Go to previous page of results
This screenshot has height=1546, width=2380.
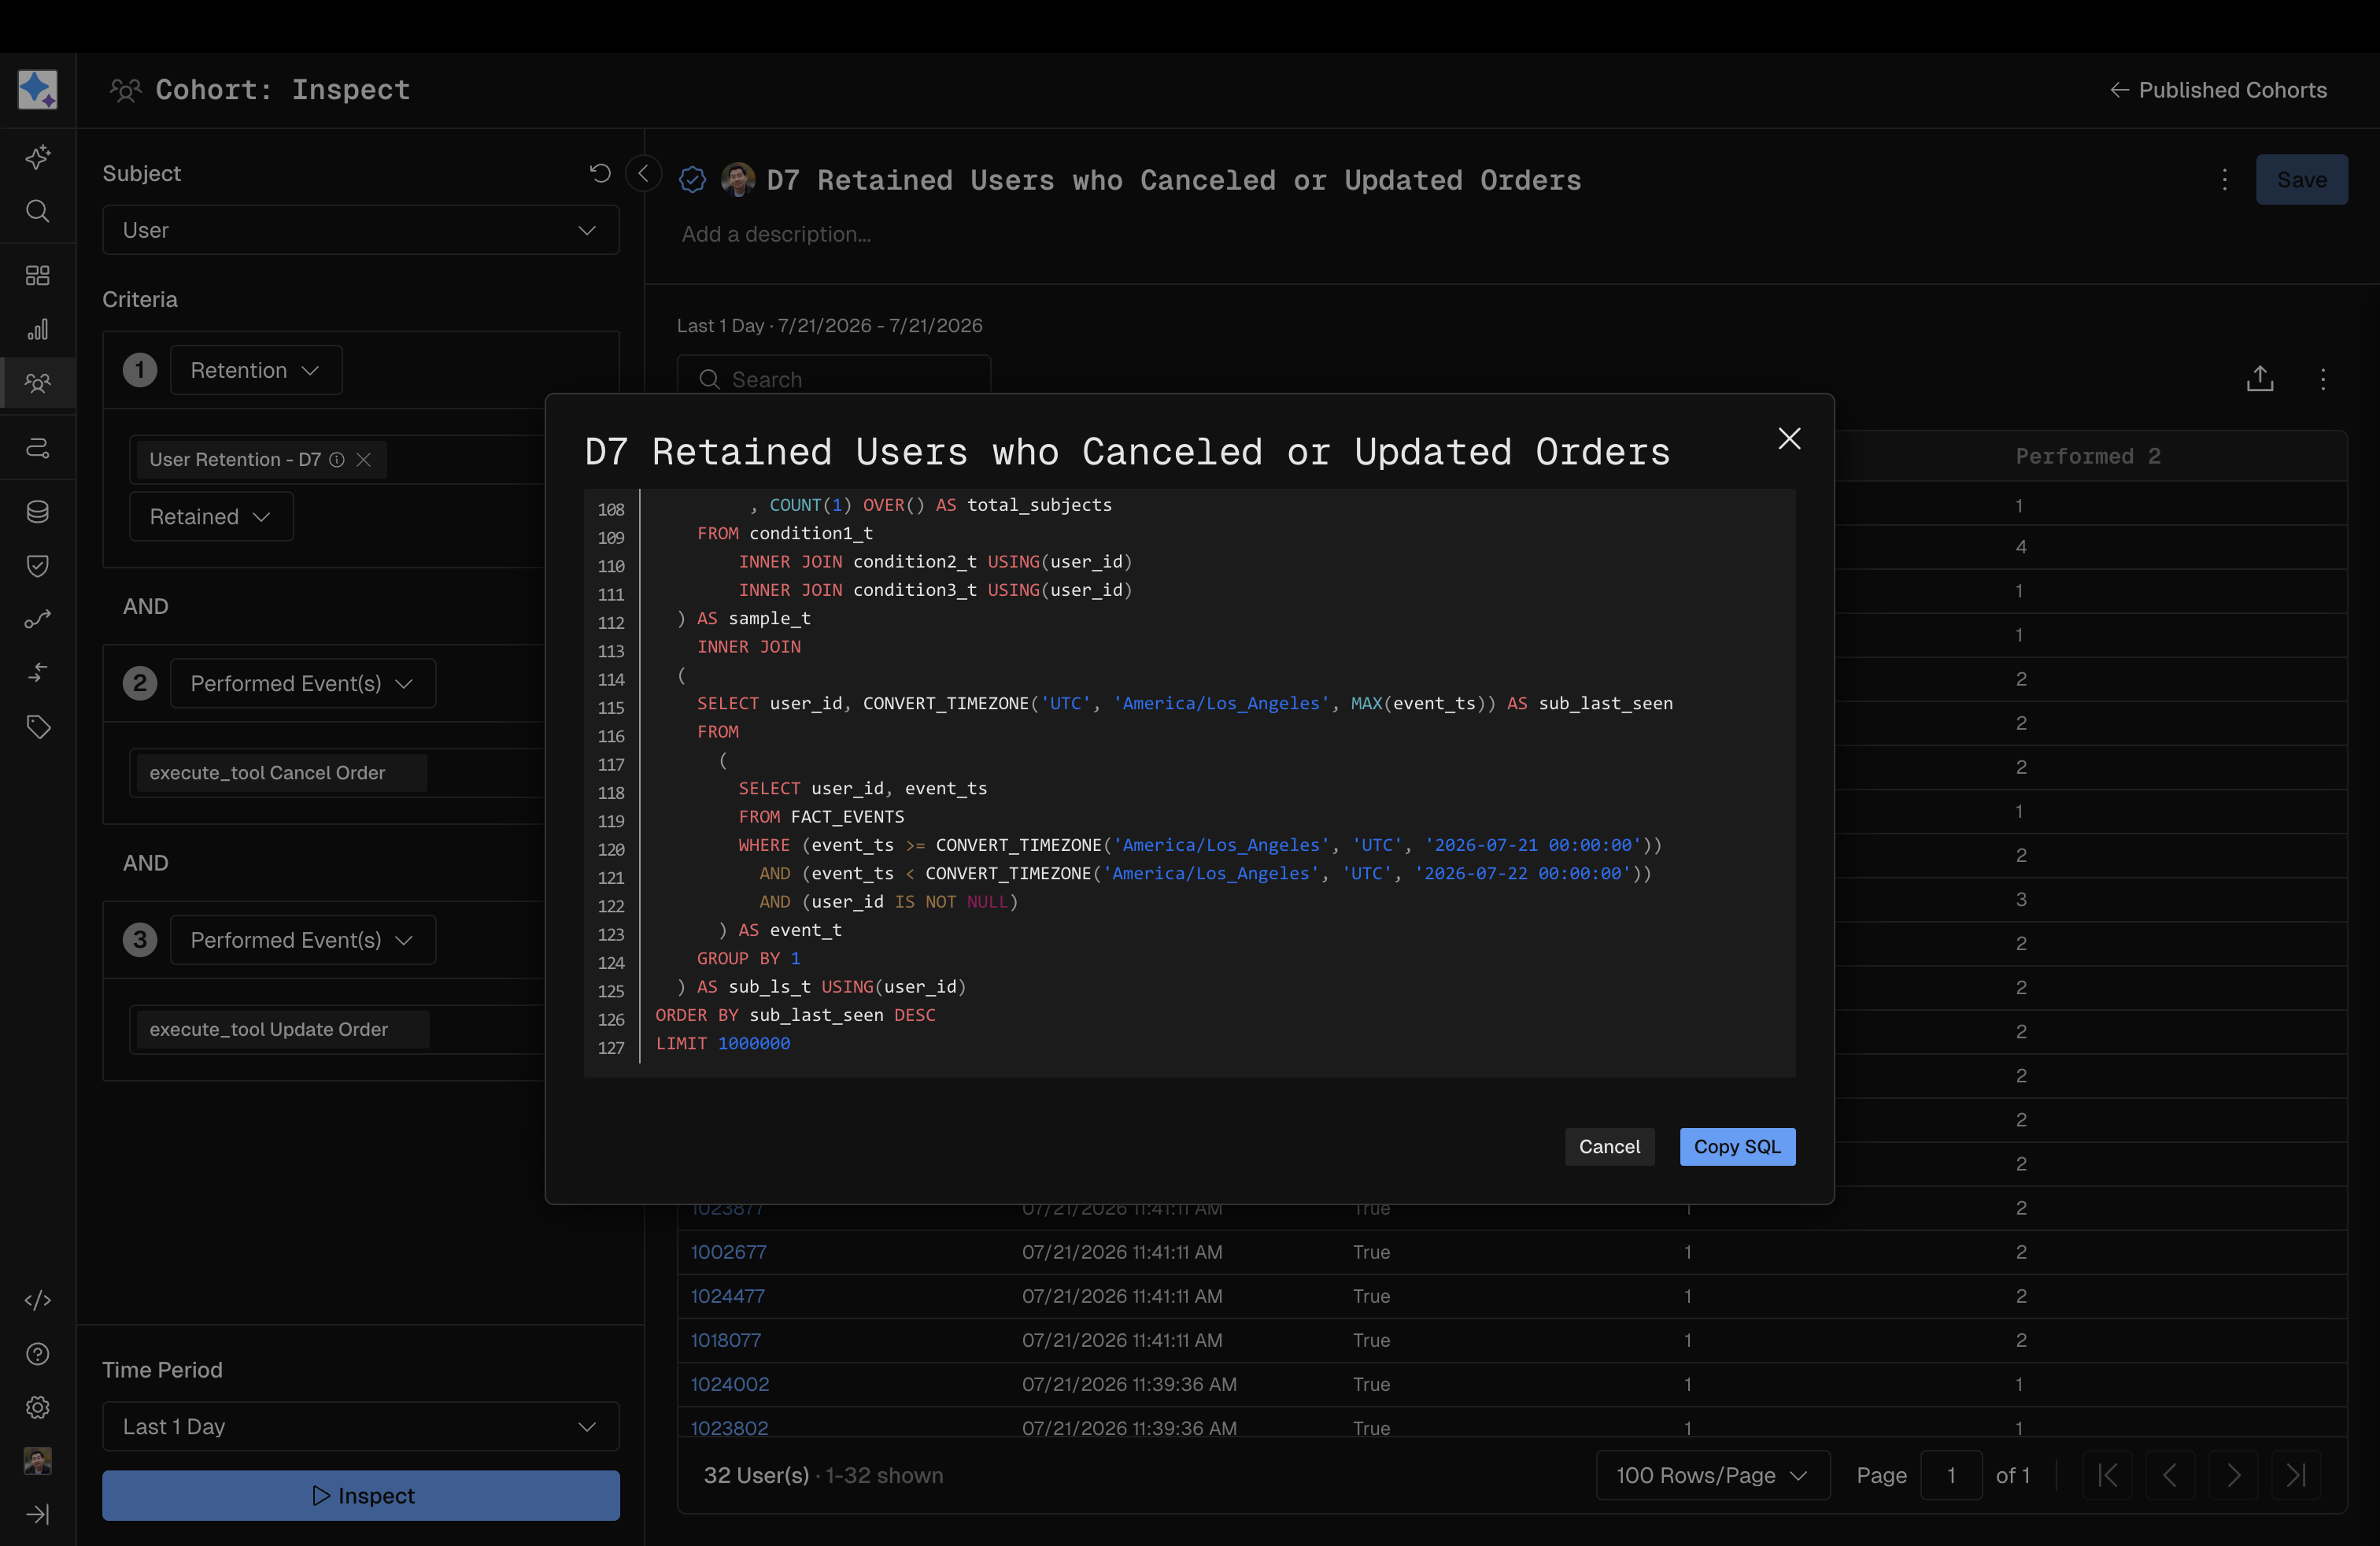(x=2170, y=1475)
